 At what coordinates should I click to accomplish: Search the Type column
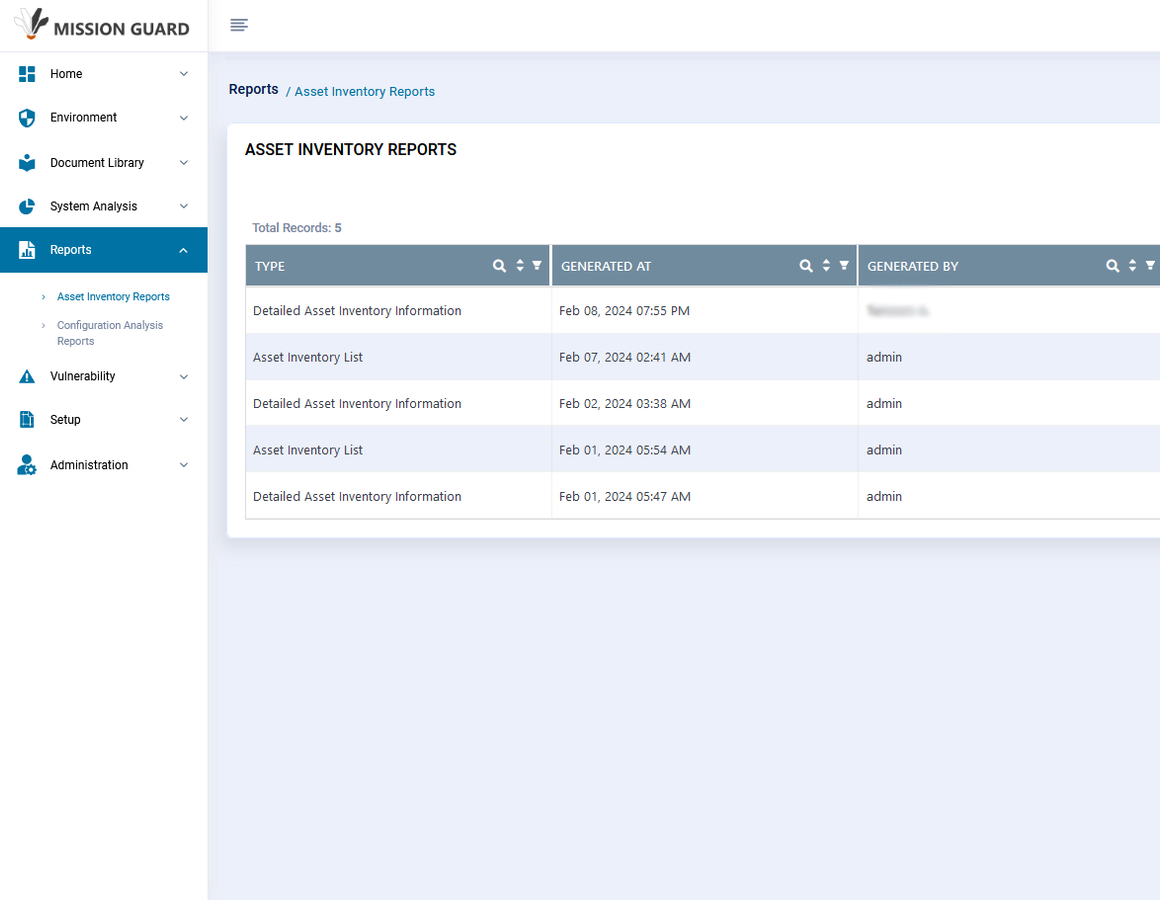pos(499,265)
